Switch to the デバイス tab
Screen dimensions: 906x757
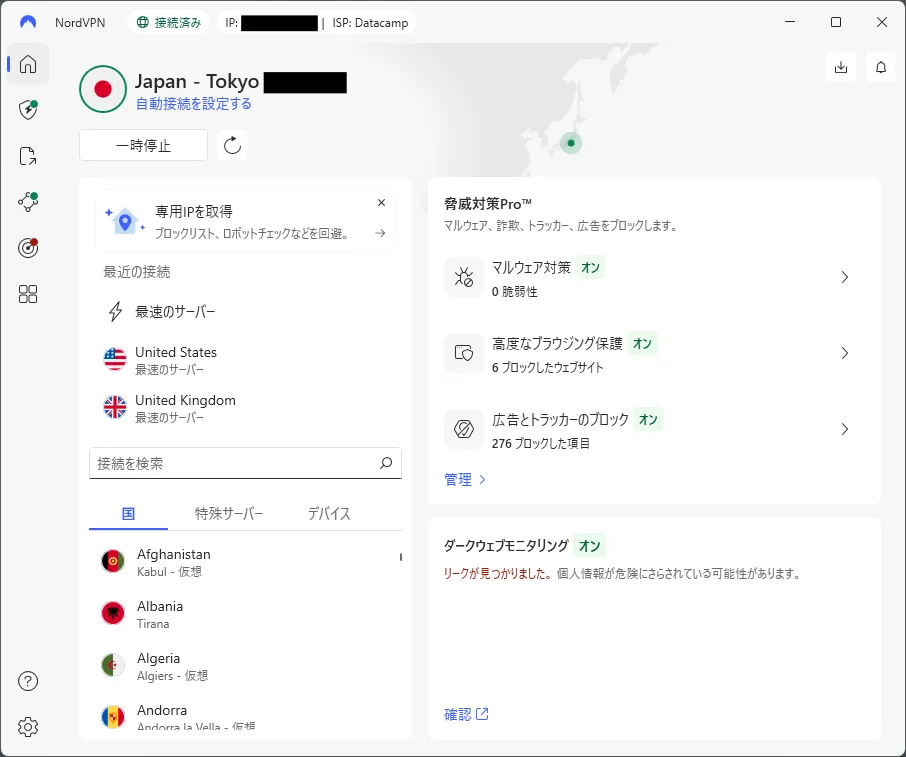click(329, 514)
